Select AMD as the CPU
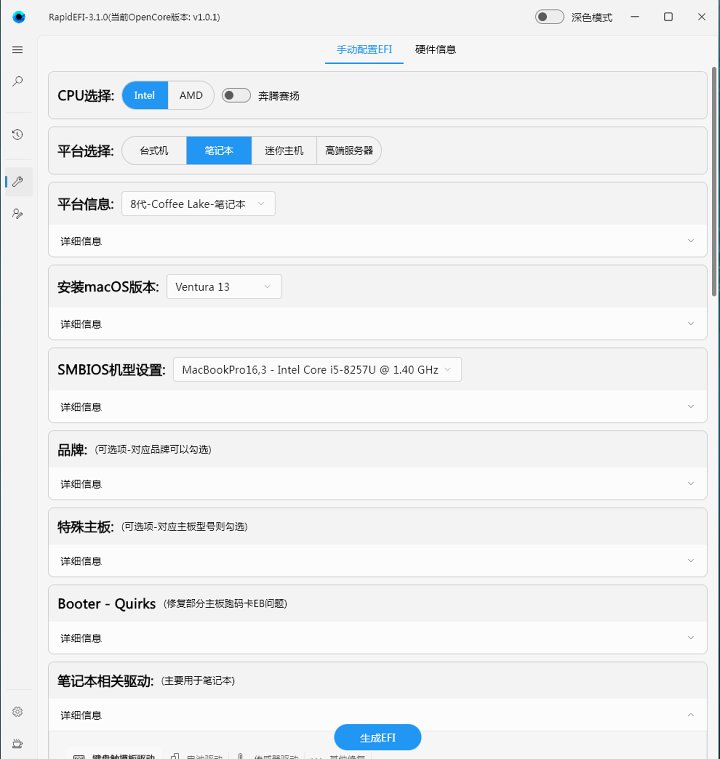Image resolution: width=720 pixels, height=759 pixels. pyautogui.click(x=190, y=96)
